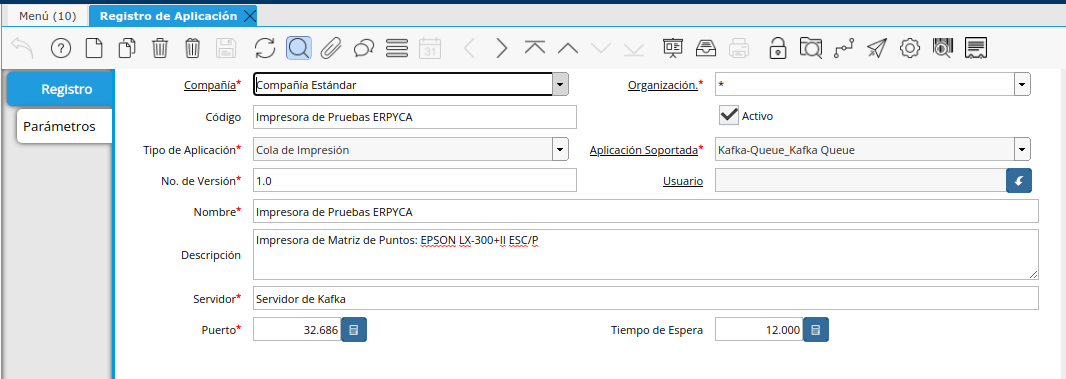Click the calendar history records icon
The image size is (1066, 379).
tap(430, 48)
